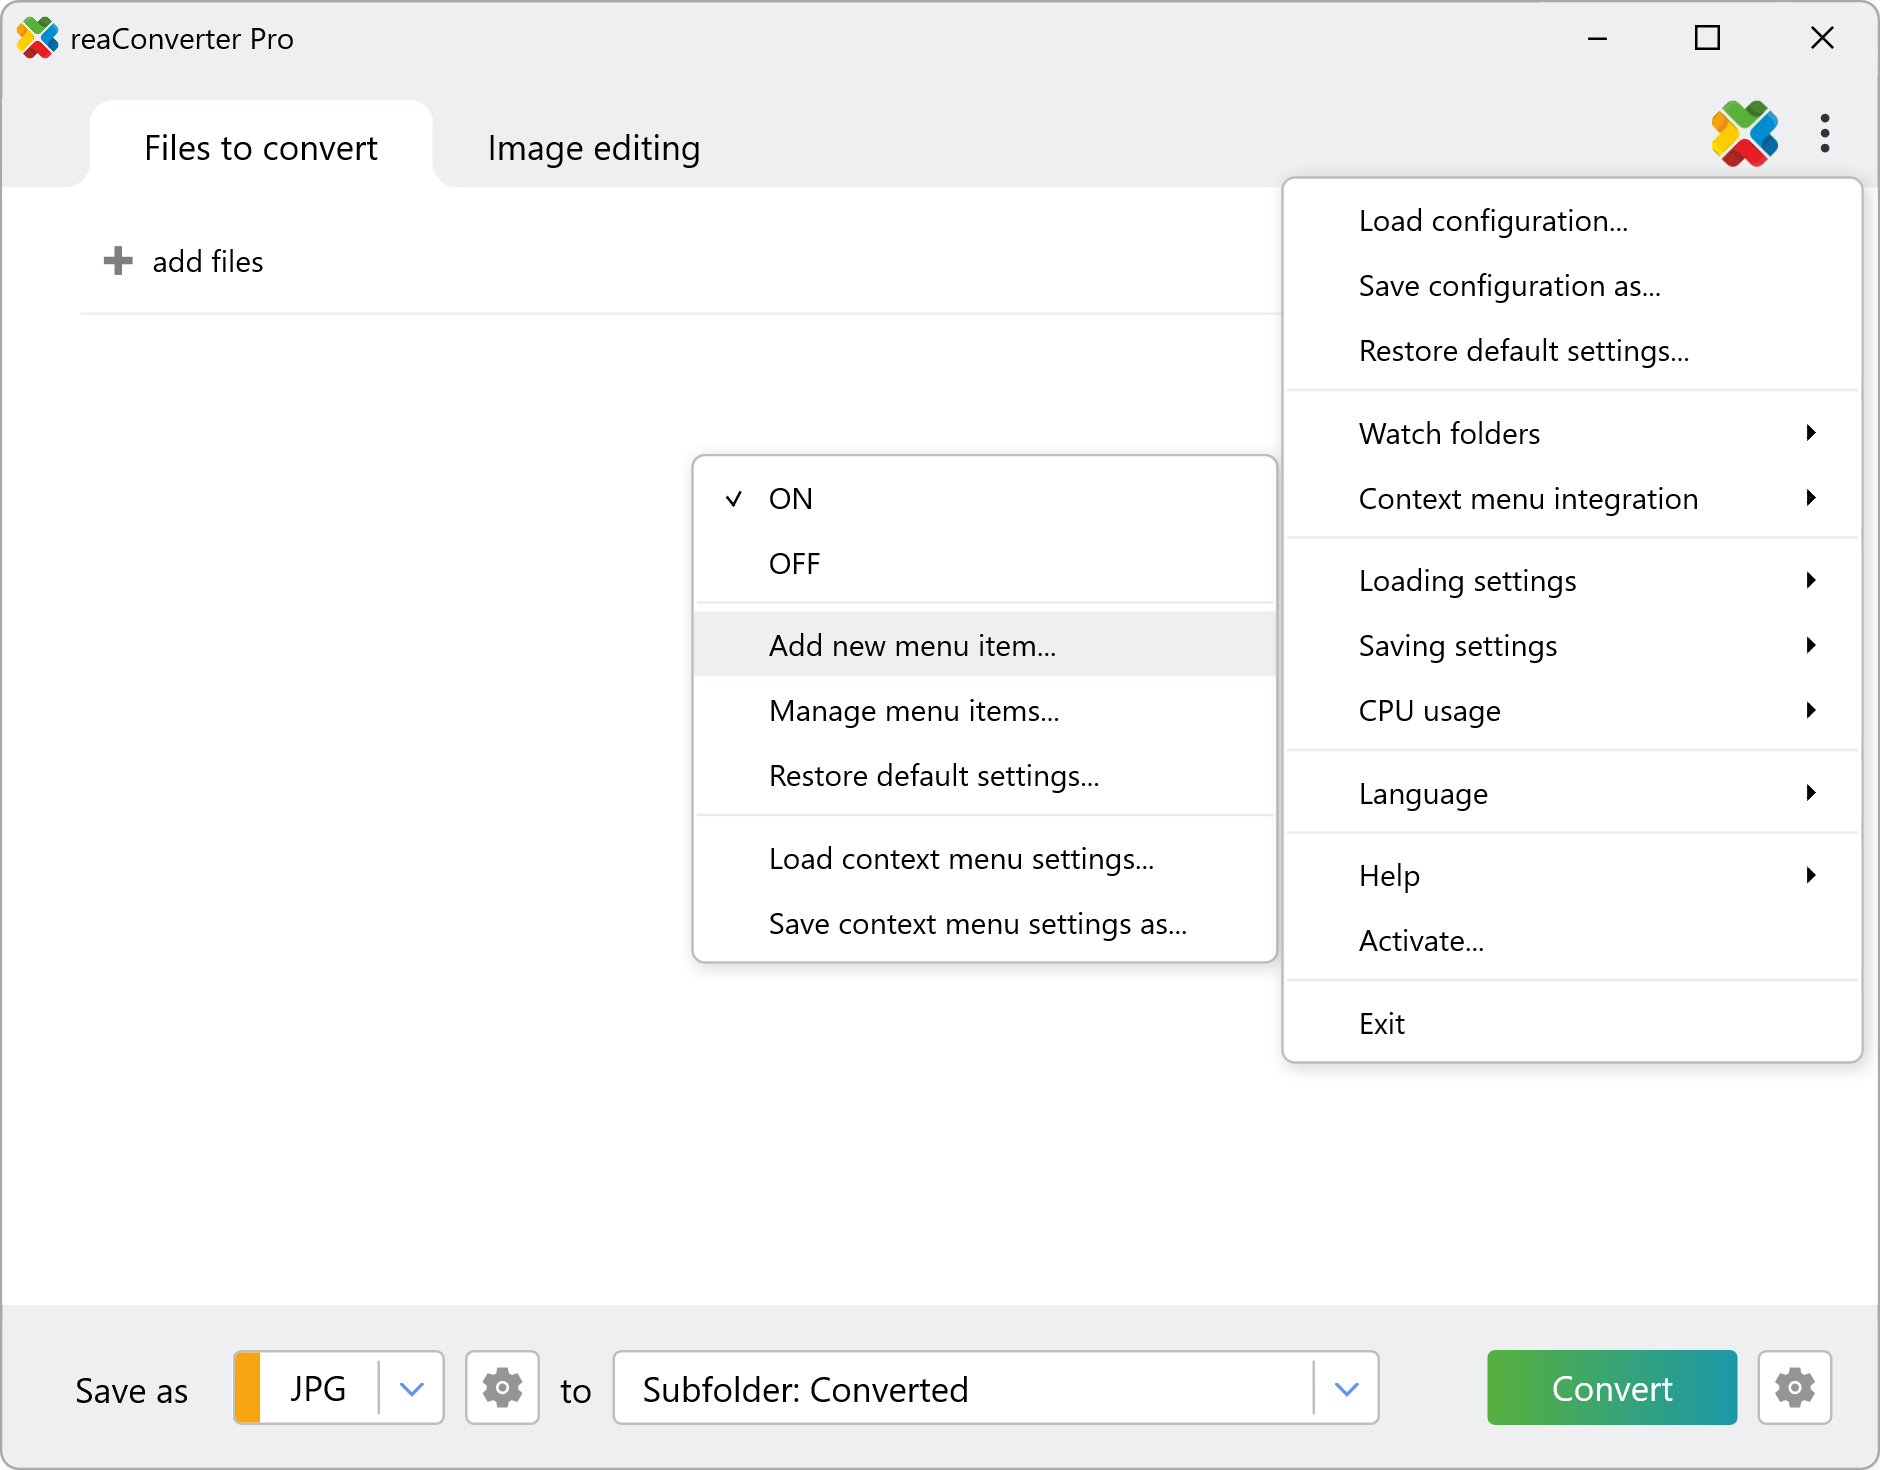1880x1470 pixels.
Task: Choose Save context menu settings as…
Action: point(977,924)
